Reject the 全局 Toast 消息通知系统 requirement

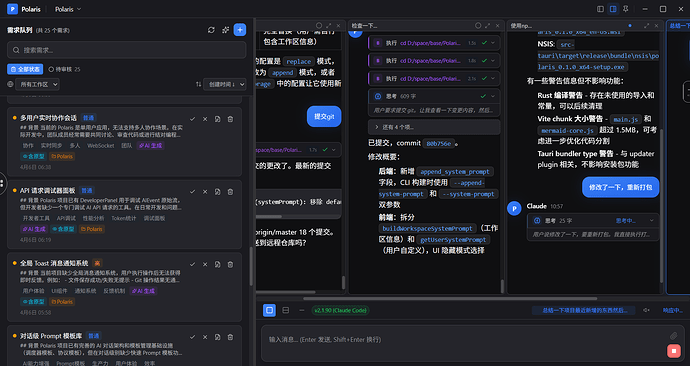pos(205,264)
